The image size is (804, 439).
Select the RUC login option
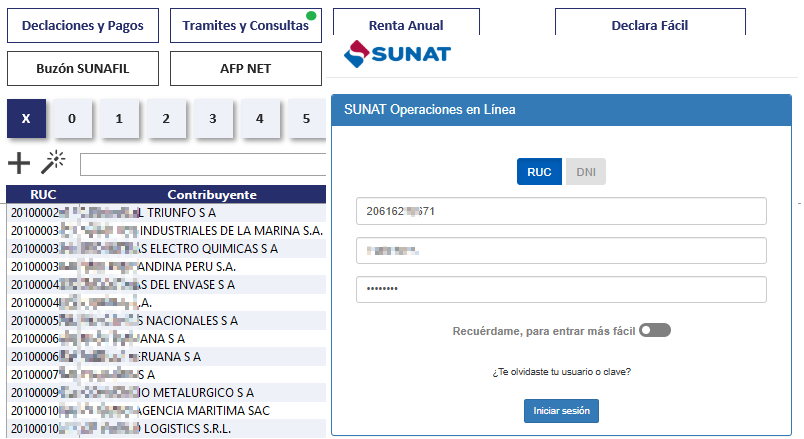tap(539, 172)
